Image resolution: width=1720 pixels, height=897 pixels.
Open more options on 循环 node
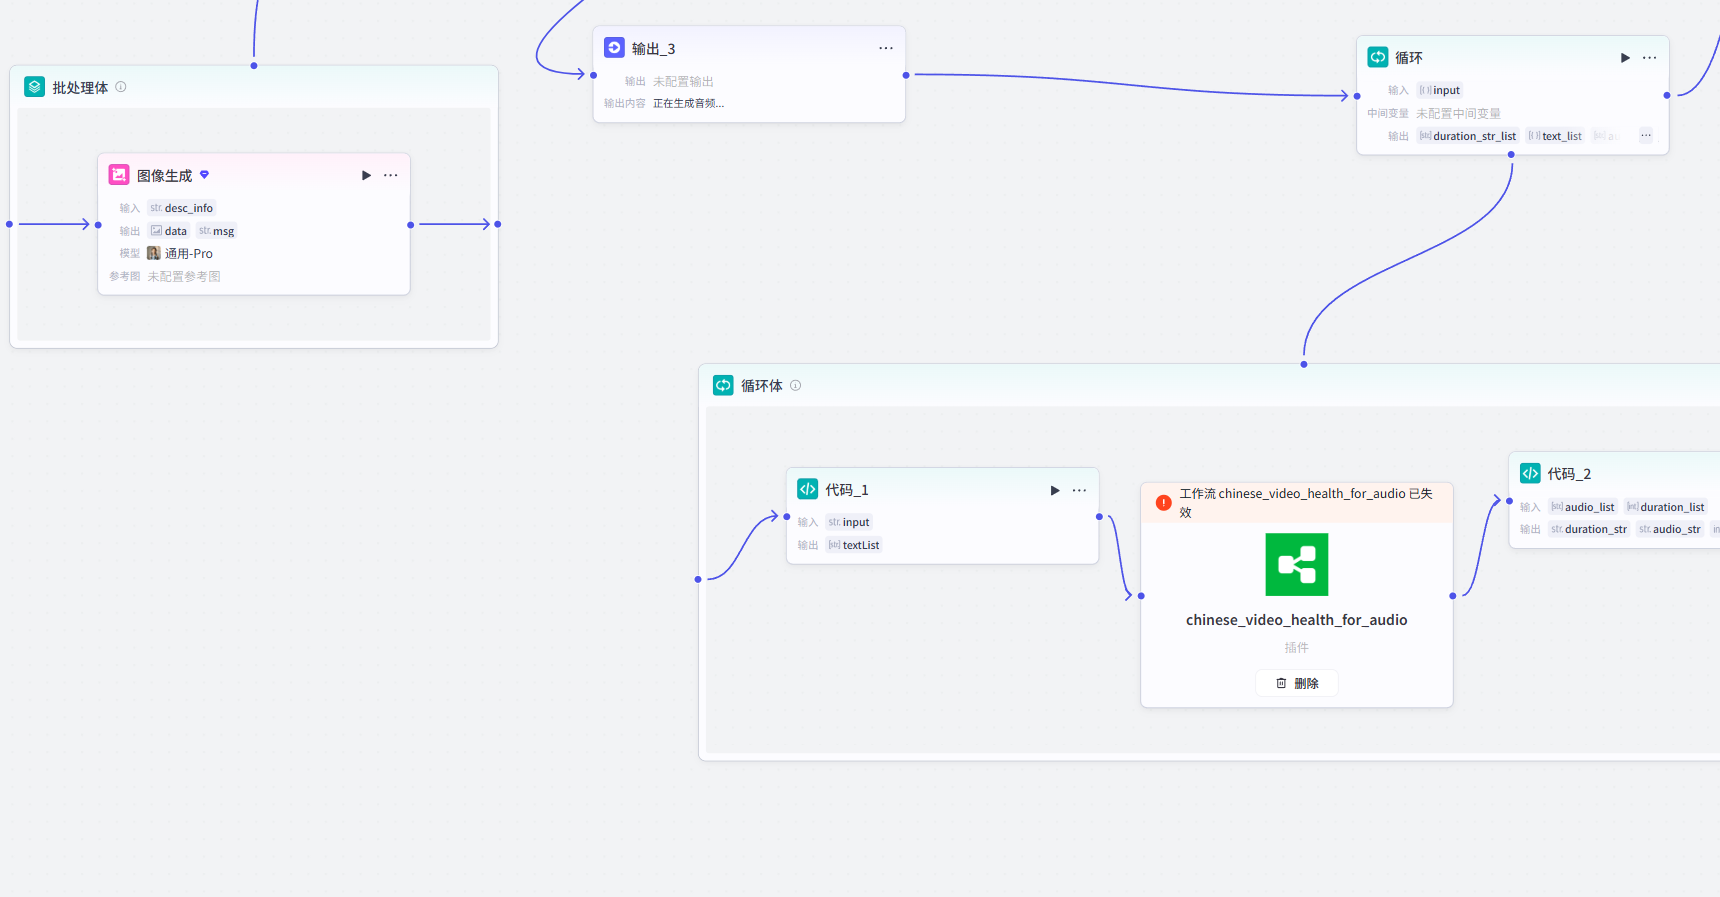[1650, 58]
